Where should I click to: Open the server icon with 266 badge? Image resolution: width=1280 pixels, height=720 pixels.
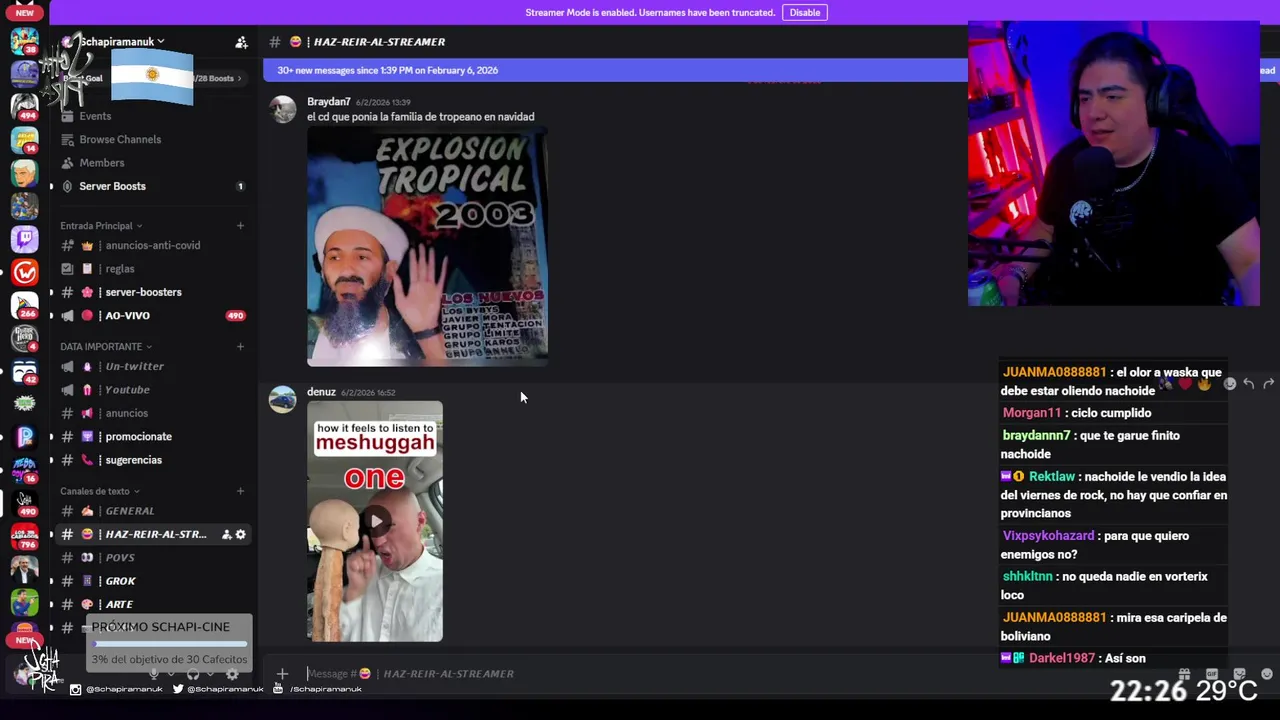[24, 305]
